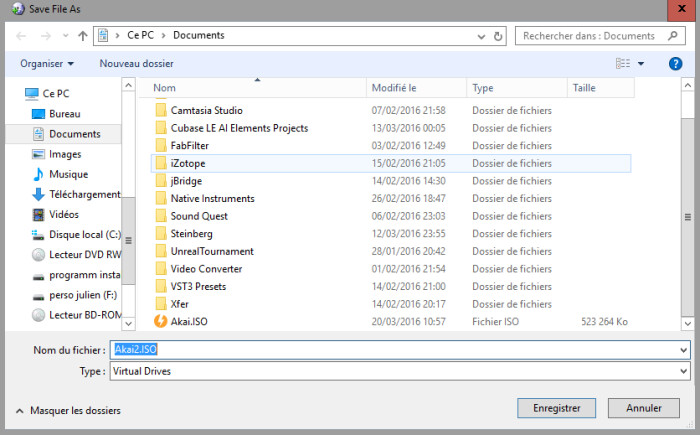Open 'Images' in the navigation pane
Screen dimensions: 700x435
[x=65, y=154]
